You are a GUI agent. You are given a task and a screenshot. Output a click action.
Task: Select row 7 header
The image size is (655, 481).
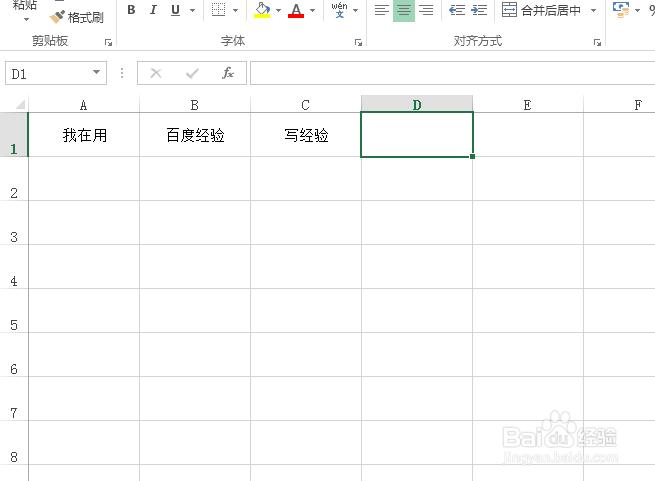click(x=14, y=399)
